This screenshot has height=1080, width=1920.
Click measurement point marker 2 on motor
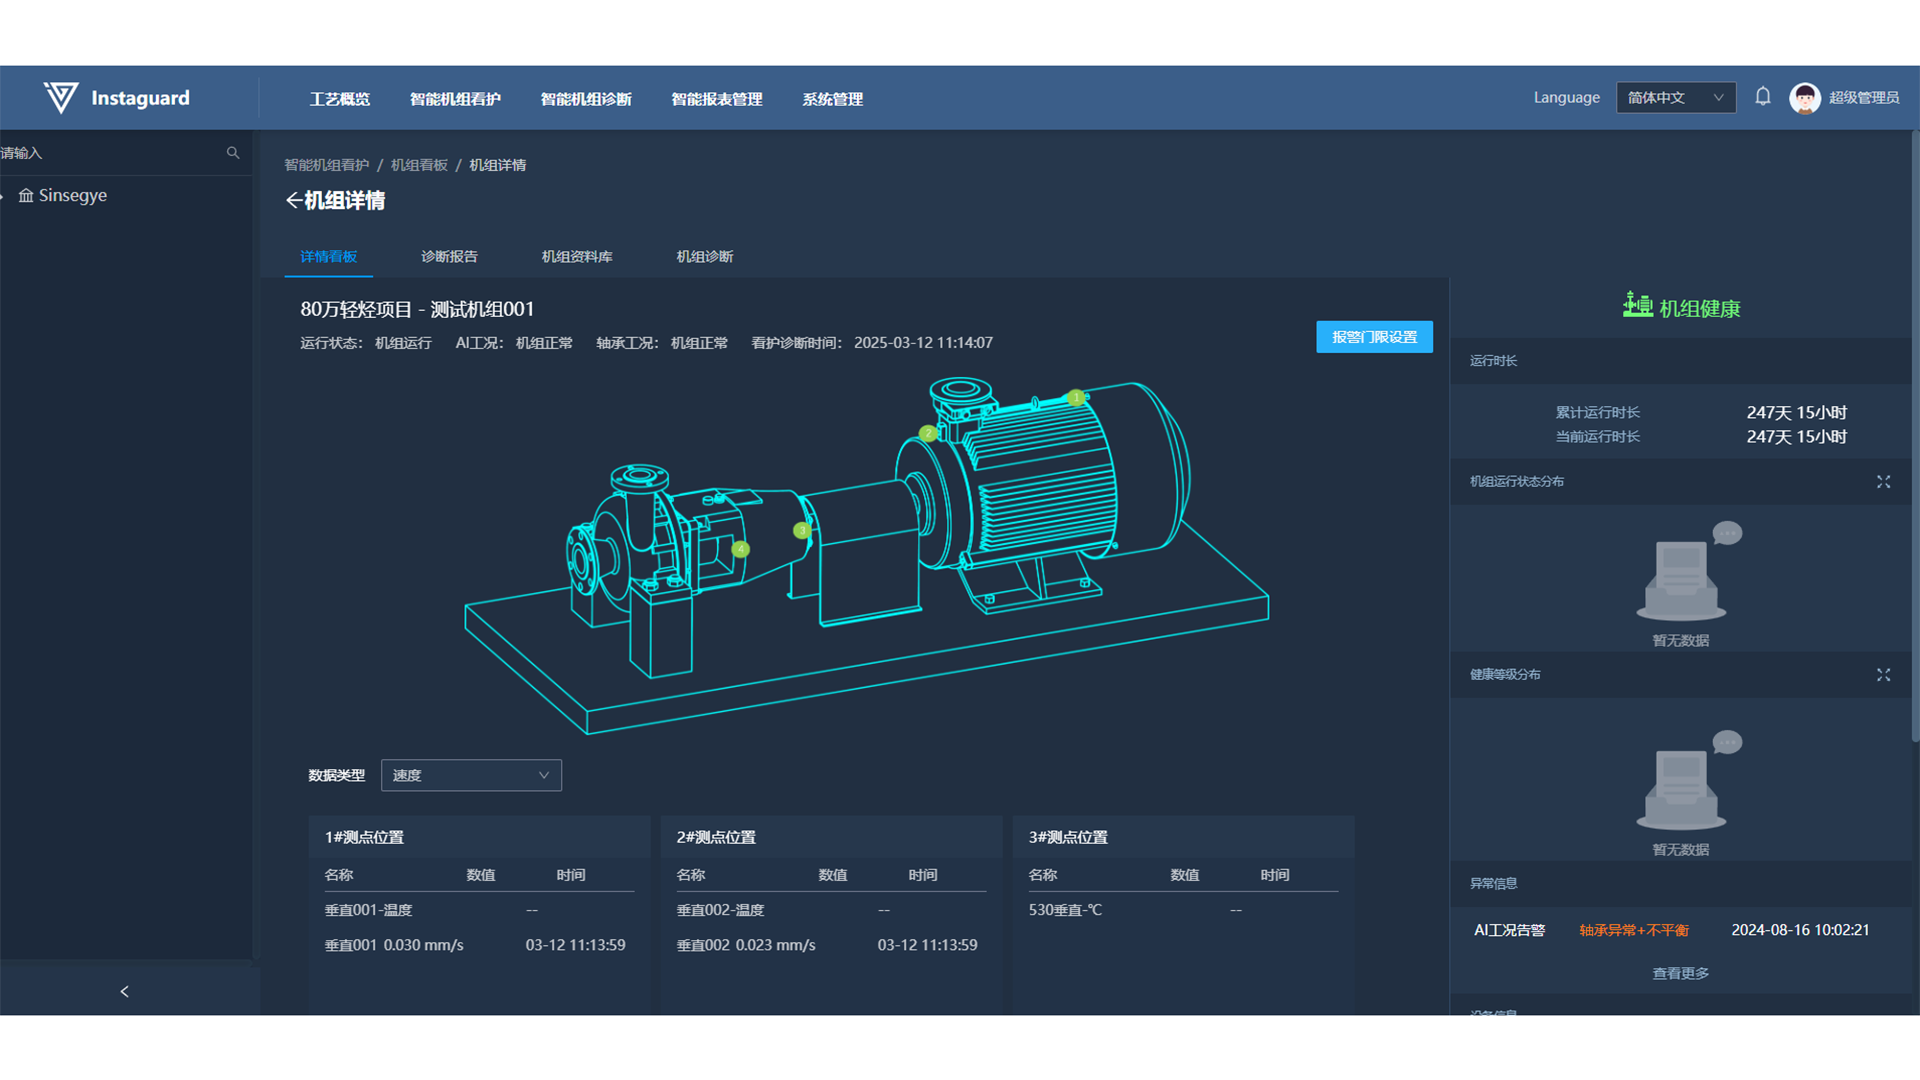click(x=928, y=433)
